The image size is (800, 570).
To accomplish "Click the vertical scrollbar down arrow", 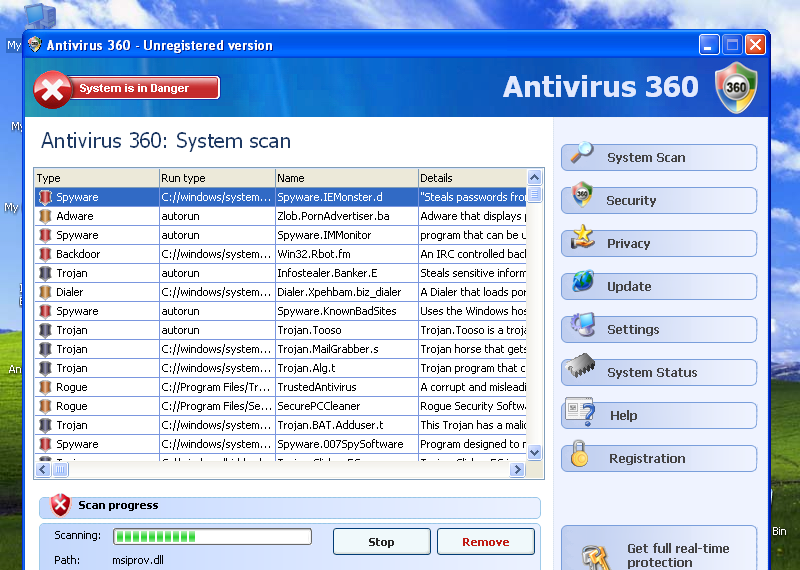I will click(534, 453).
